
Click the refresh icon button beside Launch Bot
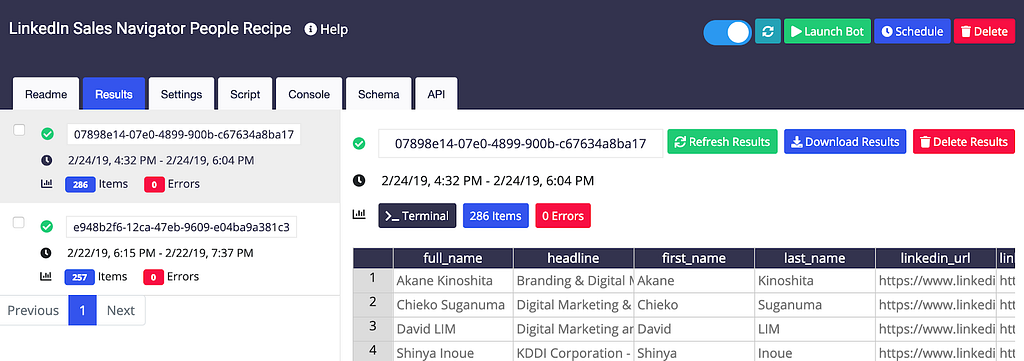(x=768, y=31)
